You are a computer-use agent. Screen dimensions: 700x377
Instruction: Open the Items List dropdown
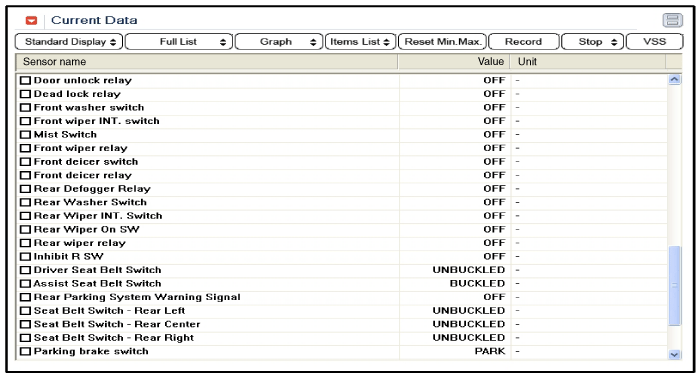point(360,42)
